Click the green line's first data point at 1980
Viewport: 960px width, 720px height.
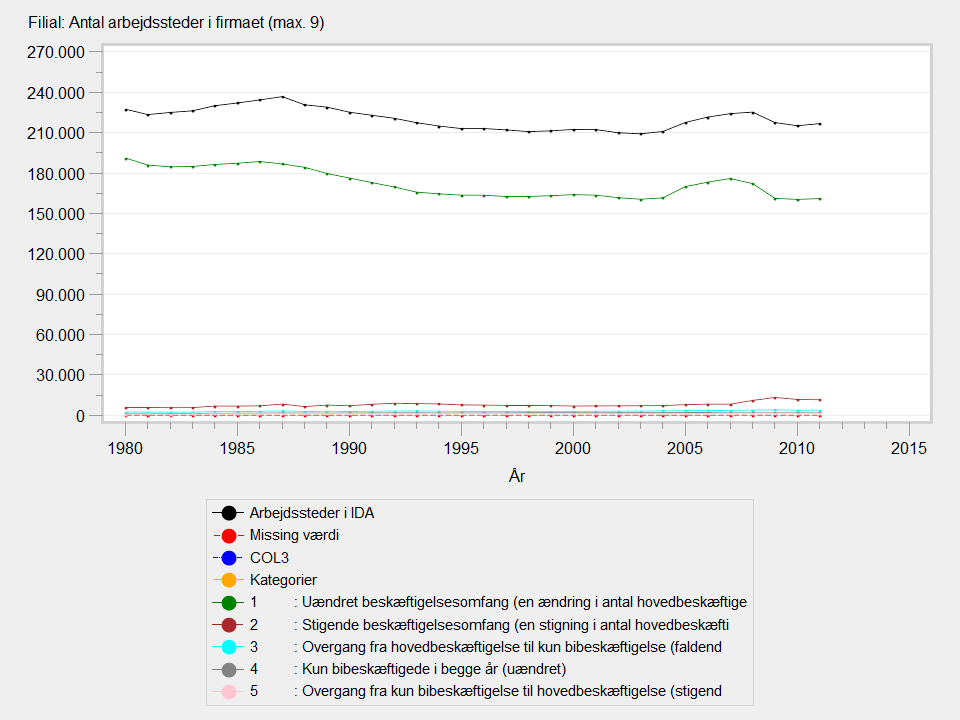coord(126,159)
